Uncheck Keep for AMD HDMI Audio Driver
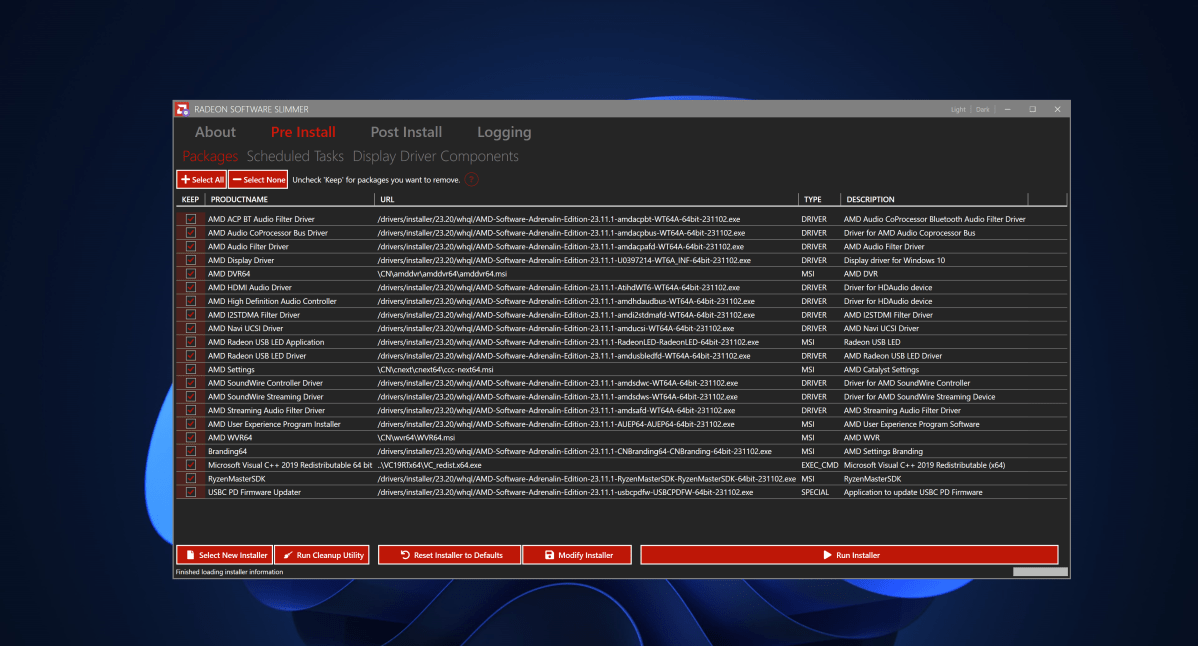The image size is (1198, 646). click(191, 287)
